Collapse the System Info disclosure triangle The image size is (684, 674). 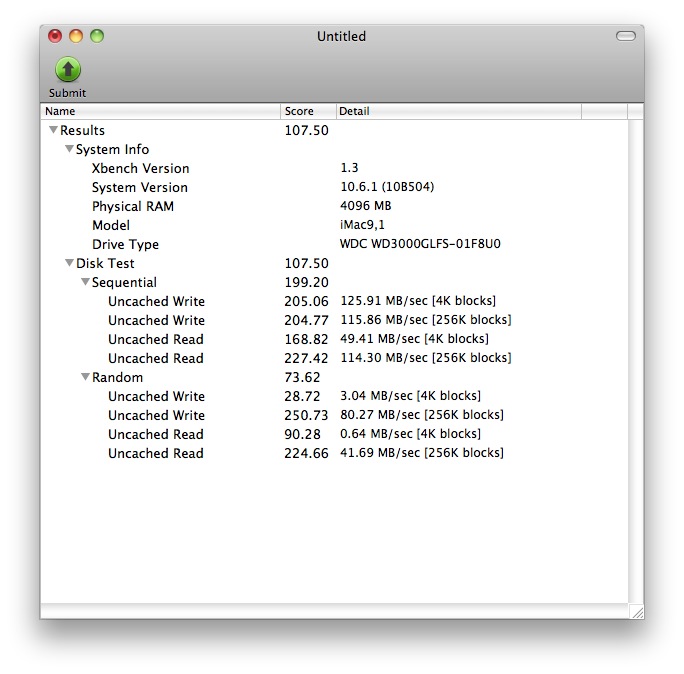[x=69, y=149]
